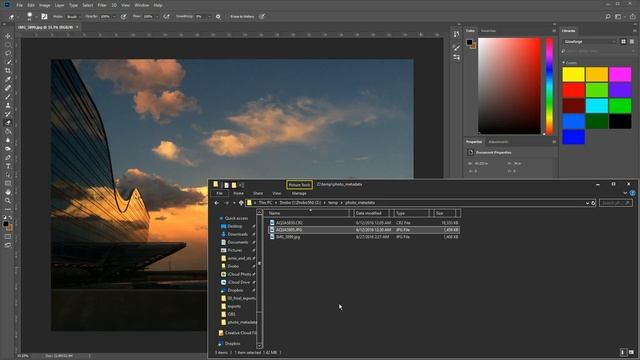Open the eraser Mode dropdown
This screenshot has height=360, width=640.
[x=73, y=17]
